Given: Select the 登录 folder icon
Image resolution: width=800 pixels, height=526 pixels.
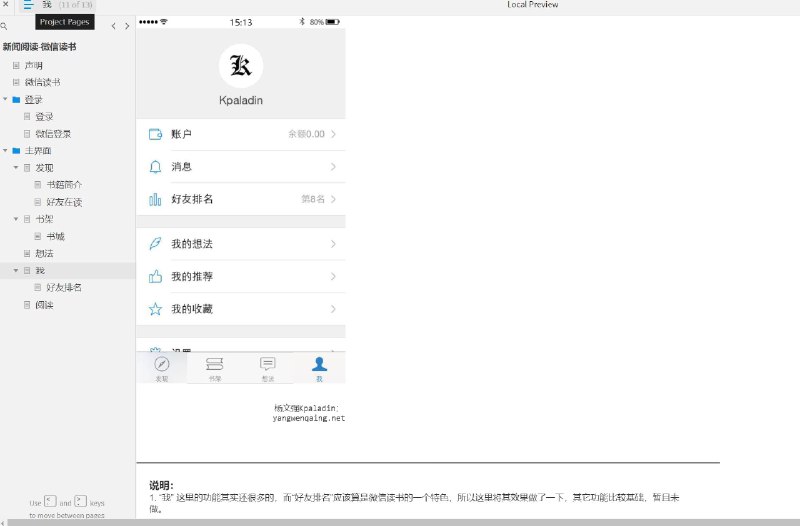Looking at the screenshot, I should tap(16, 99).
